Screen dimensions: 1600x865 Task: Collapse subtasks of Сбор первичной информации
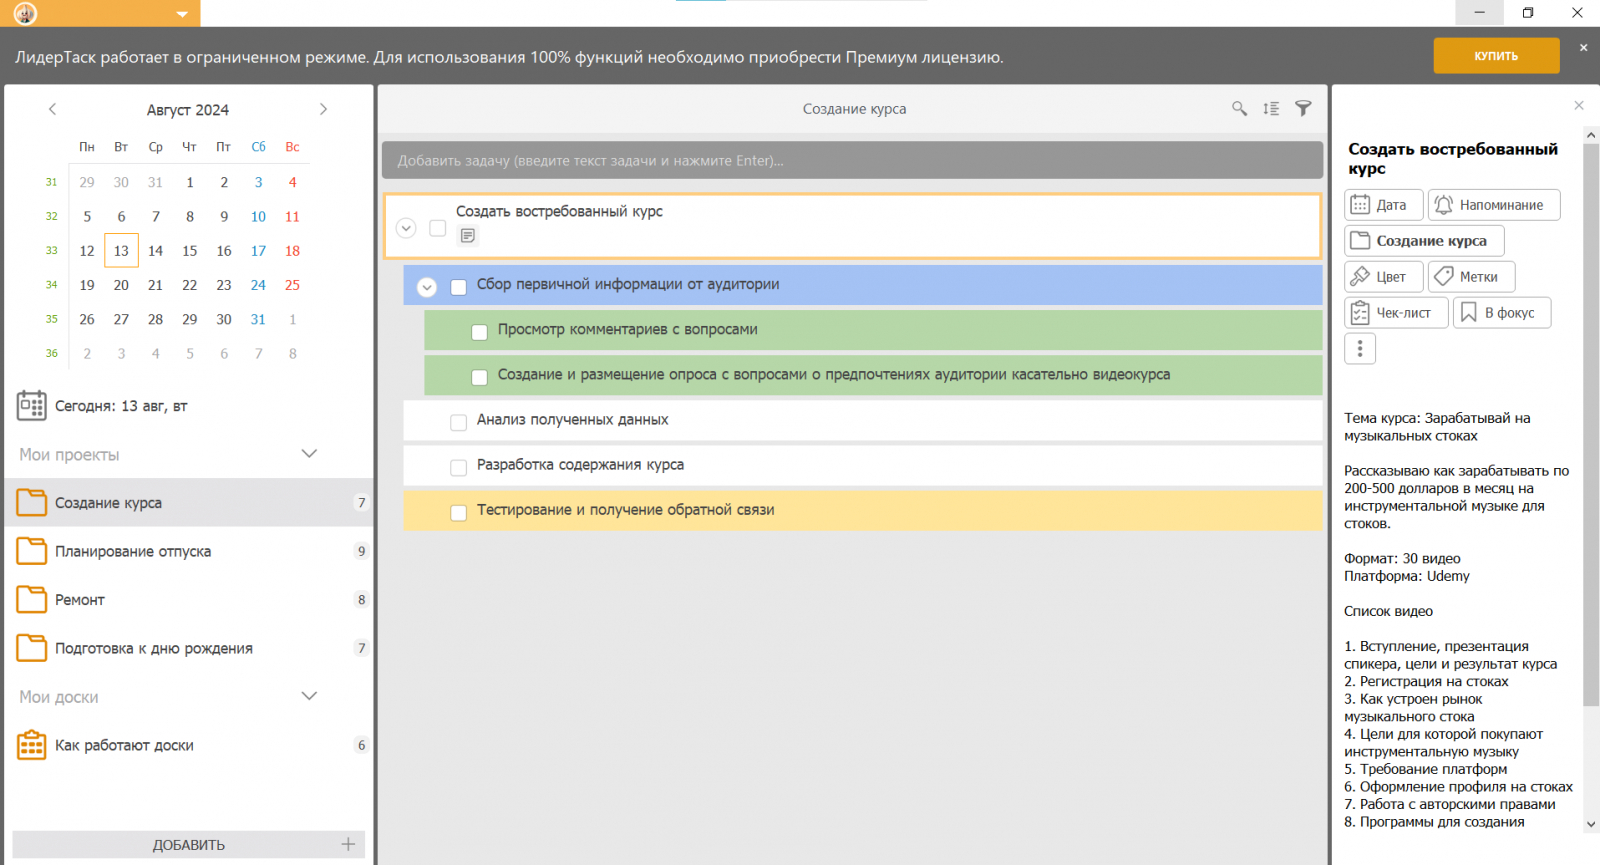pyautogui.click(x=427, y=287)
